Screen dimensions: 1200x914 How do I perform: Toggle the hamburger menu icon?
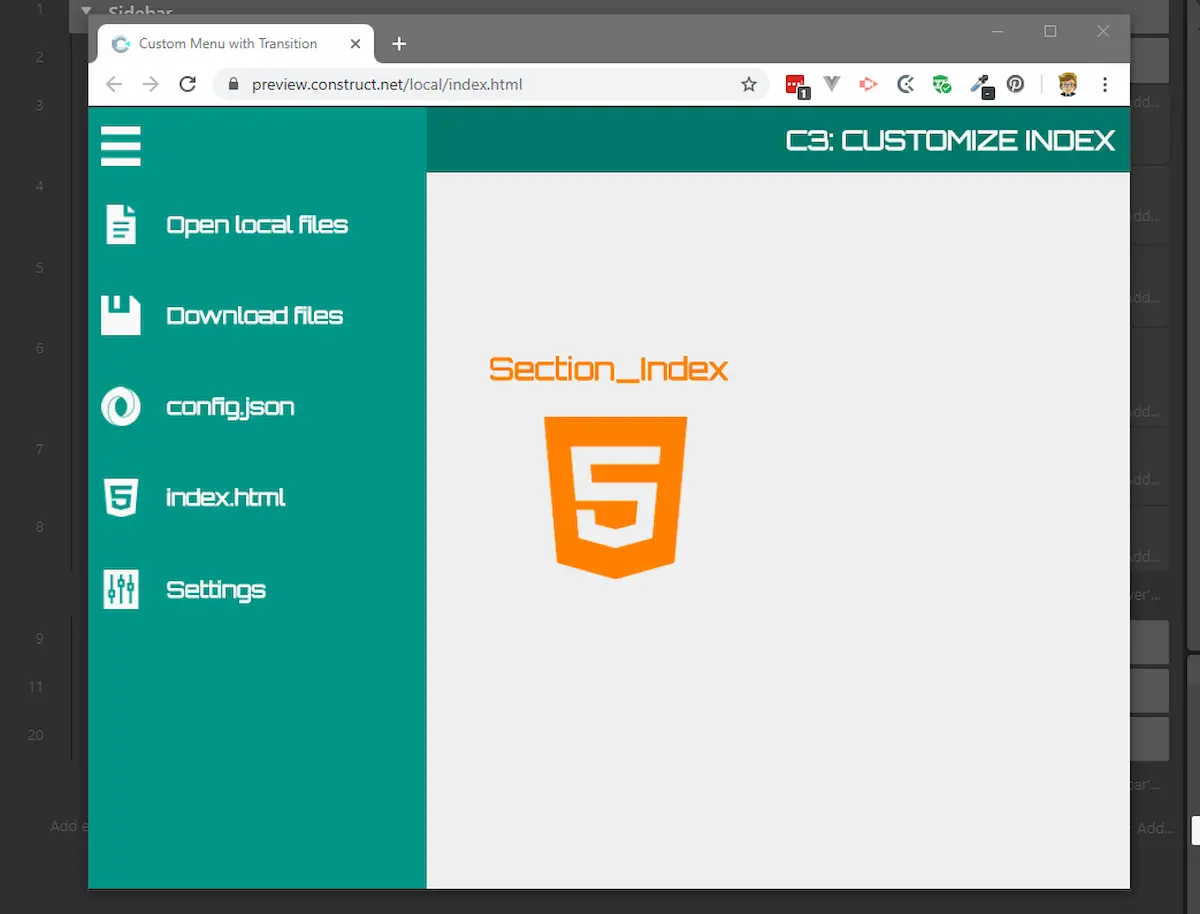121,146
